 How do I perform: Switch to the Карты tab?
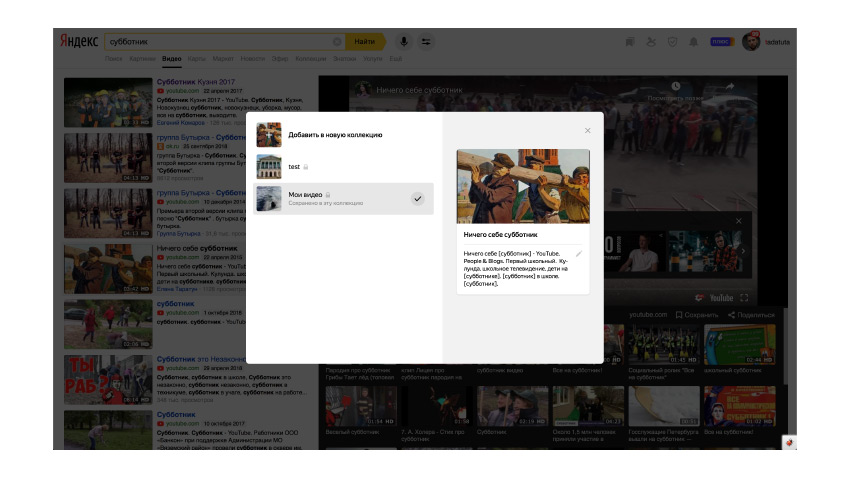tap(196, 59)
